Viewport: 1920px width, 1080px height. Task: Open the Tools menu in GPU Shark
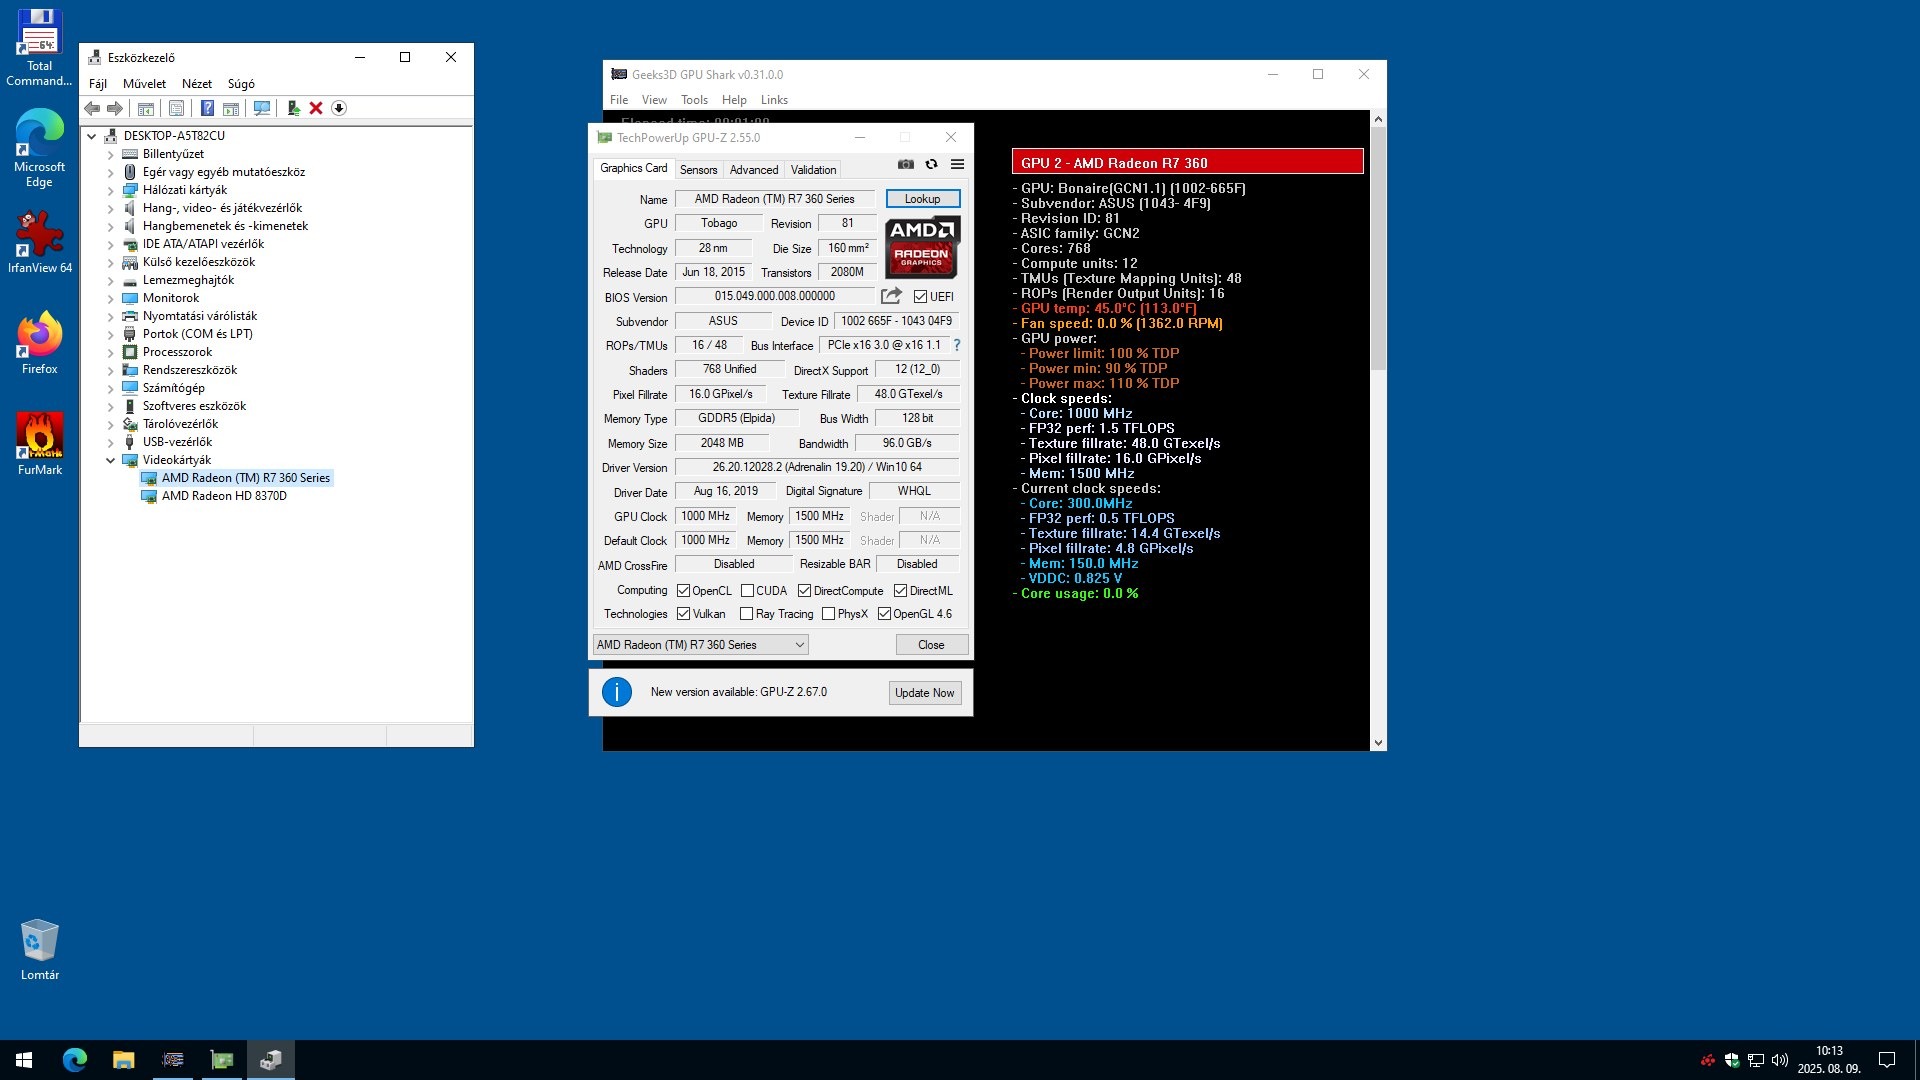694,100
